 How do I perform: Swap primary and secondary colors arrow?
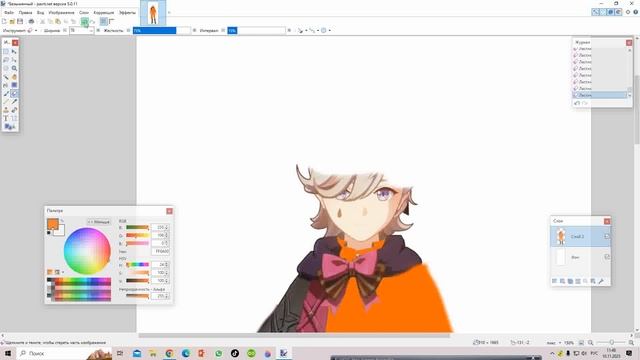click(x=62, y=221)
